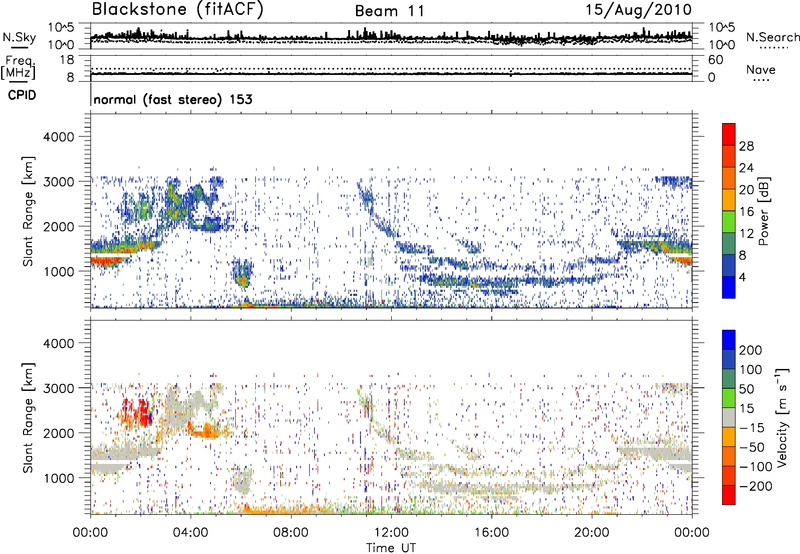The width and height of the screenshot is (800, 554).
Task: Click the '-15' value on velocity scale
Action: (x=752, y=428)
